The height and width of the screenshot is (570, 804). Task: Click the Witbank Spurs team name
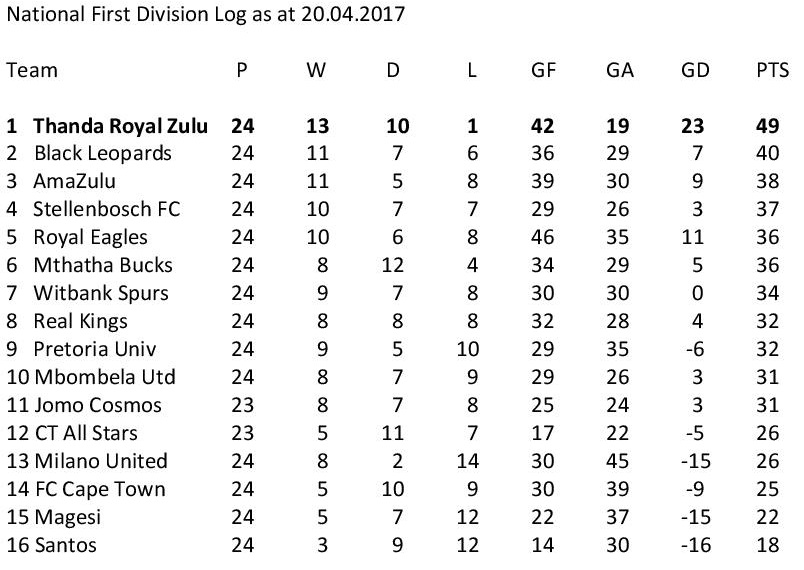pos(100,294)
